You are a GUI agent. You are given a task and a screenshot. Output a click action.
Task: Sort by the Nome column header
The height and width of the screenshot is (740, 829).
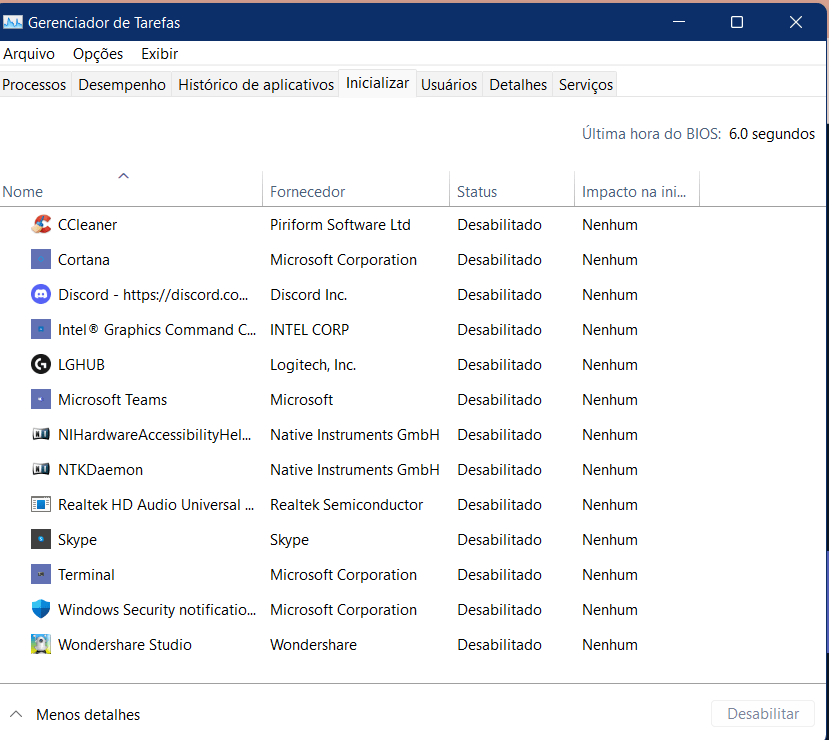(131, 188)
